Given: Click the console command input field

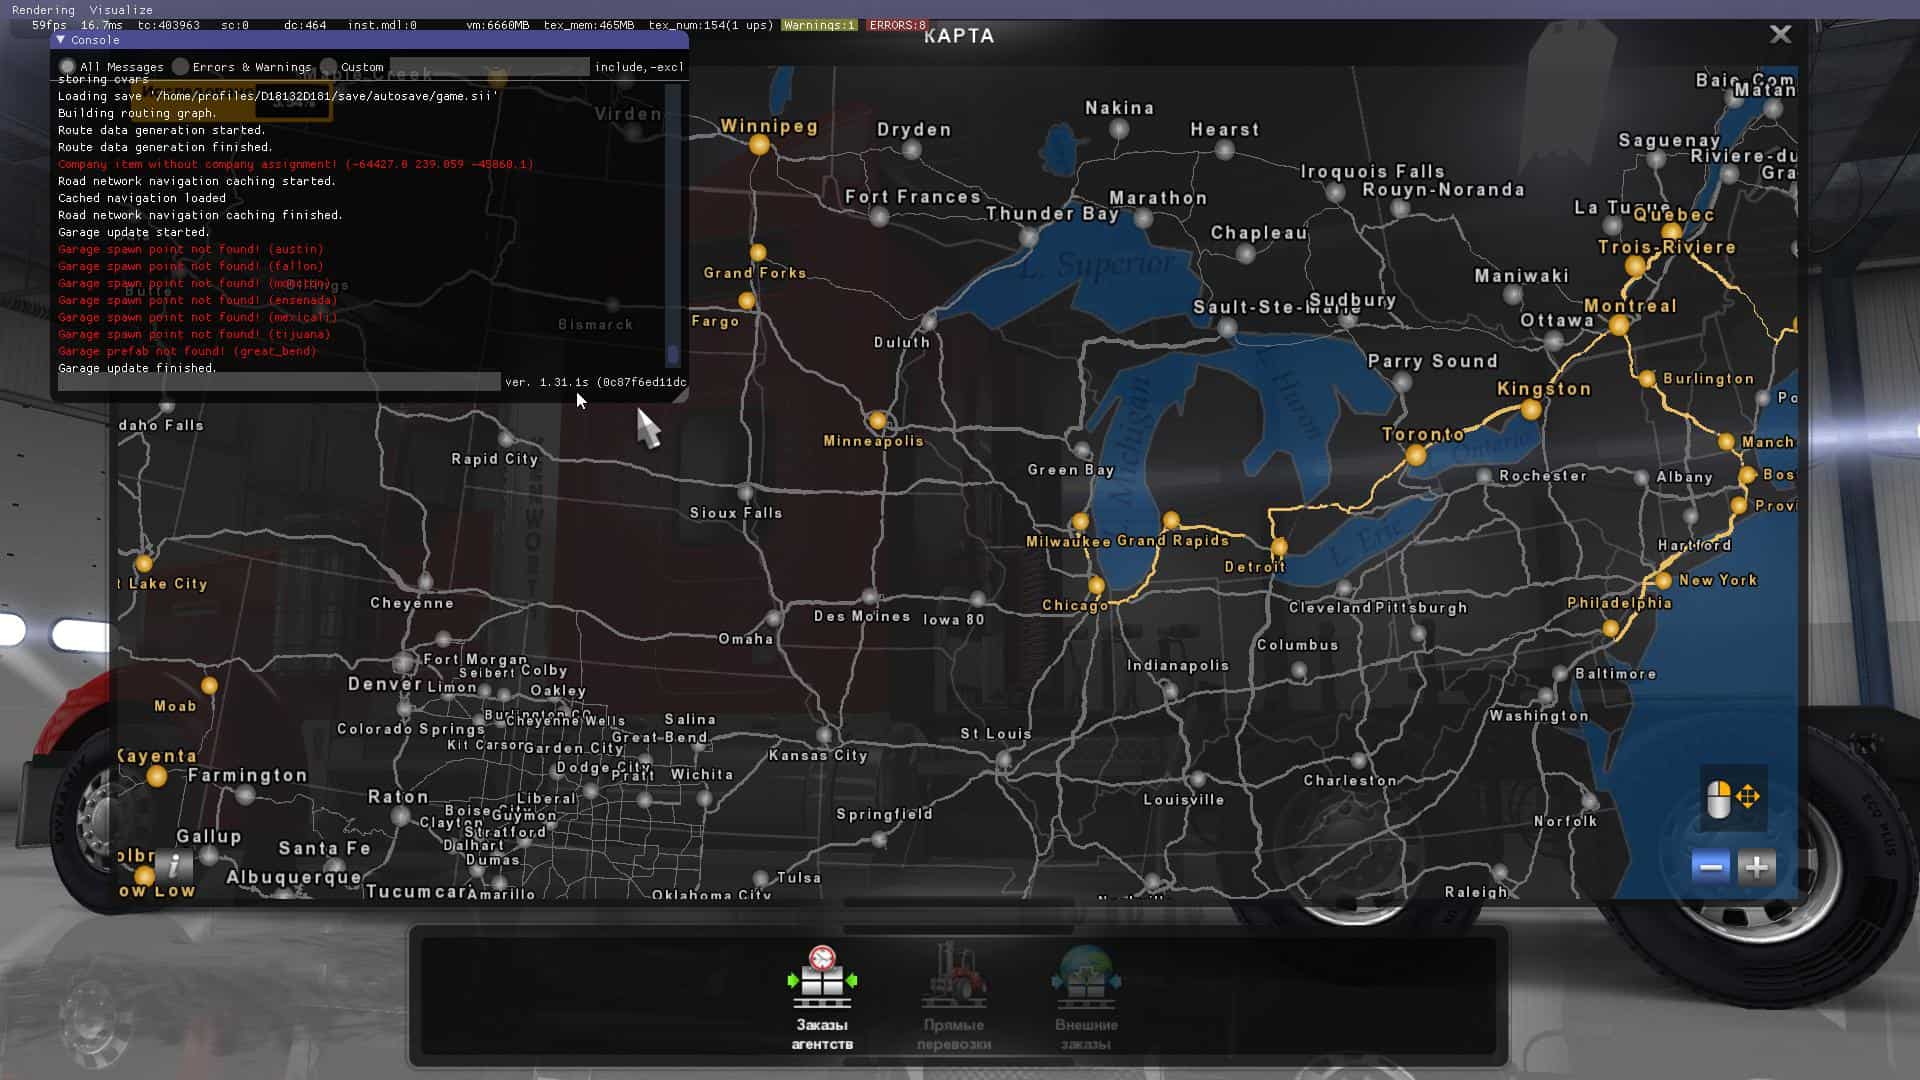Looking at the screenshot, I should coord(278,382).
